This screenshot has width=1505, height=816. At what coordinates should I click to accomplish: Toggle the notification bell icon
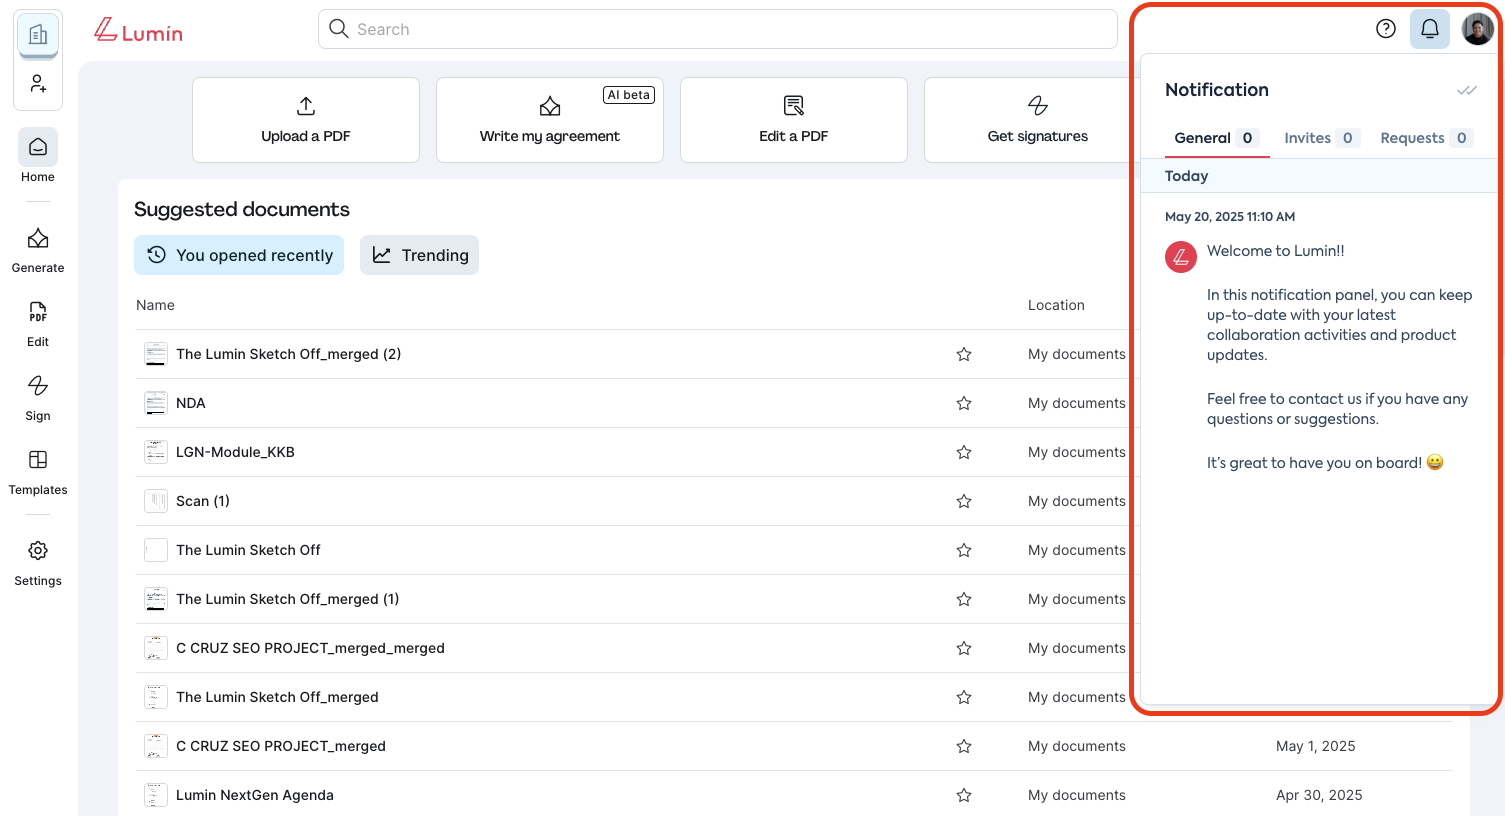(x=1430, y=29)
